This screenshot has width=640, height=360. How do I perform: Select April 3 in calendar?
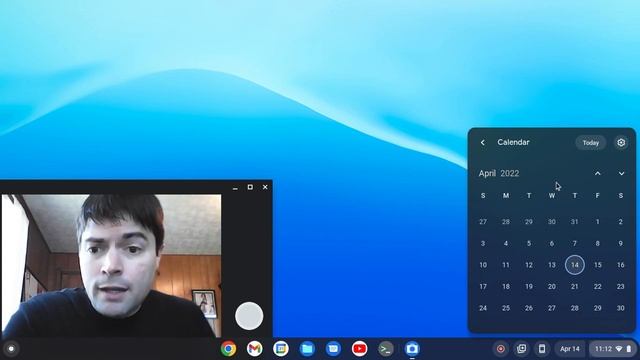[483, 243]
